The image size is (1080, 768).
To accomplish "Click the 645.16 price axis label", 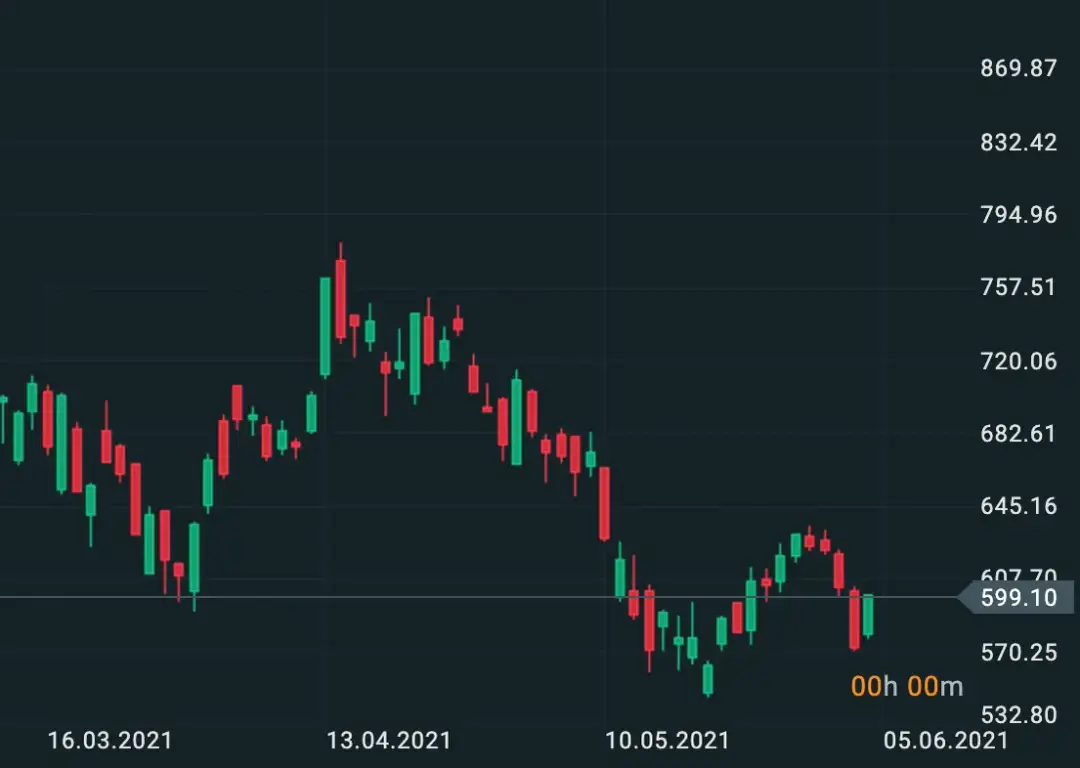I will (1019, 506).
